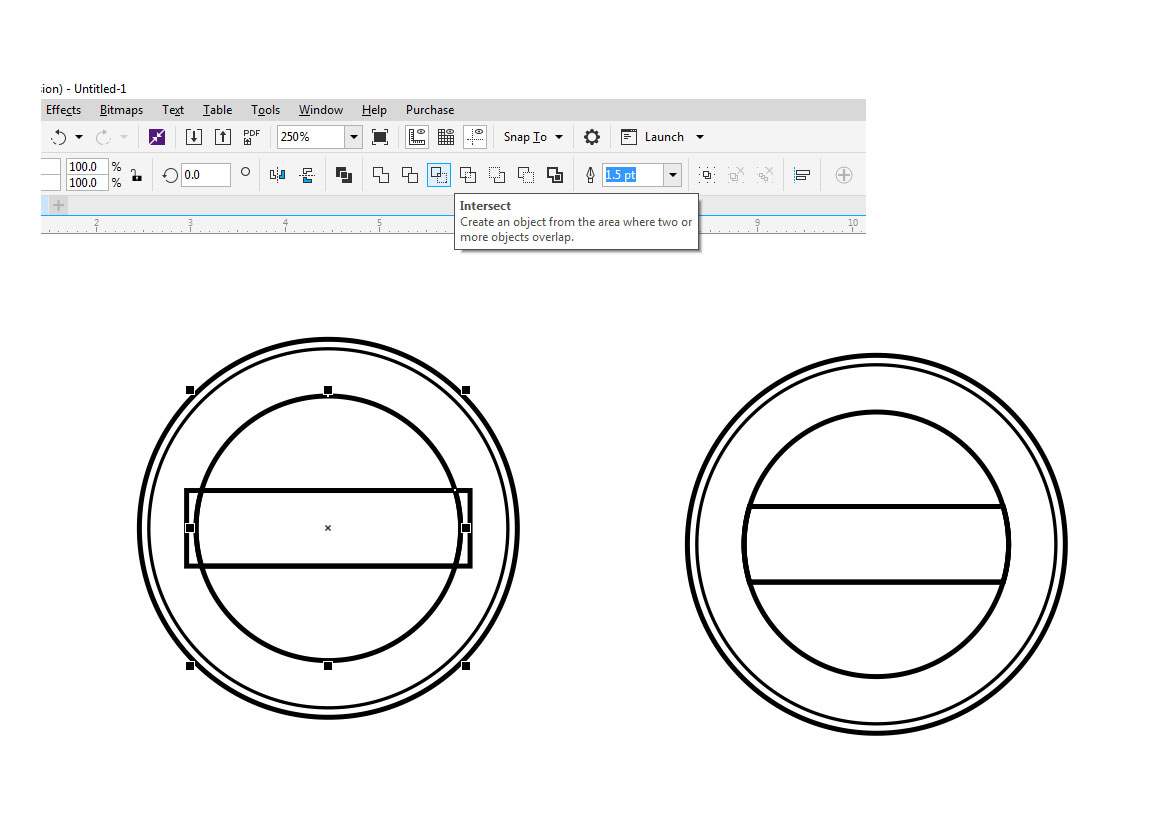Open the Snap To dropdown
The image size is (1162, 819).
coord(530,136)
